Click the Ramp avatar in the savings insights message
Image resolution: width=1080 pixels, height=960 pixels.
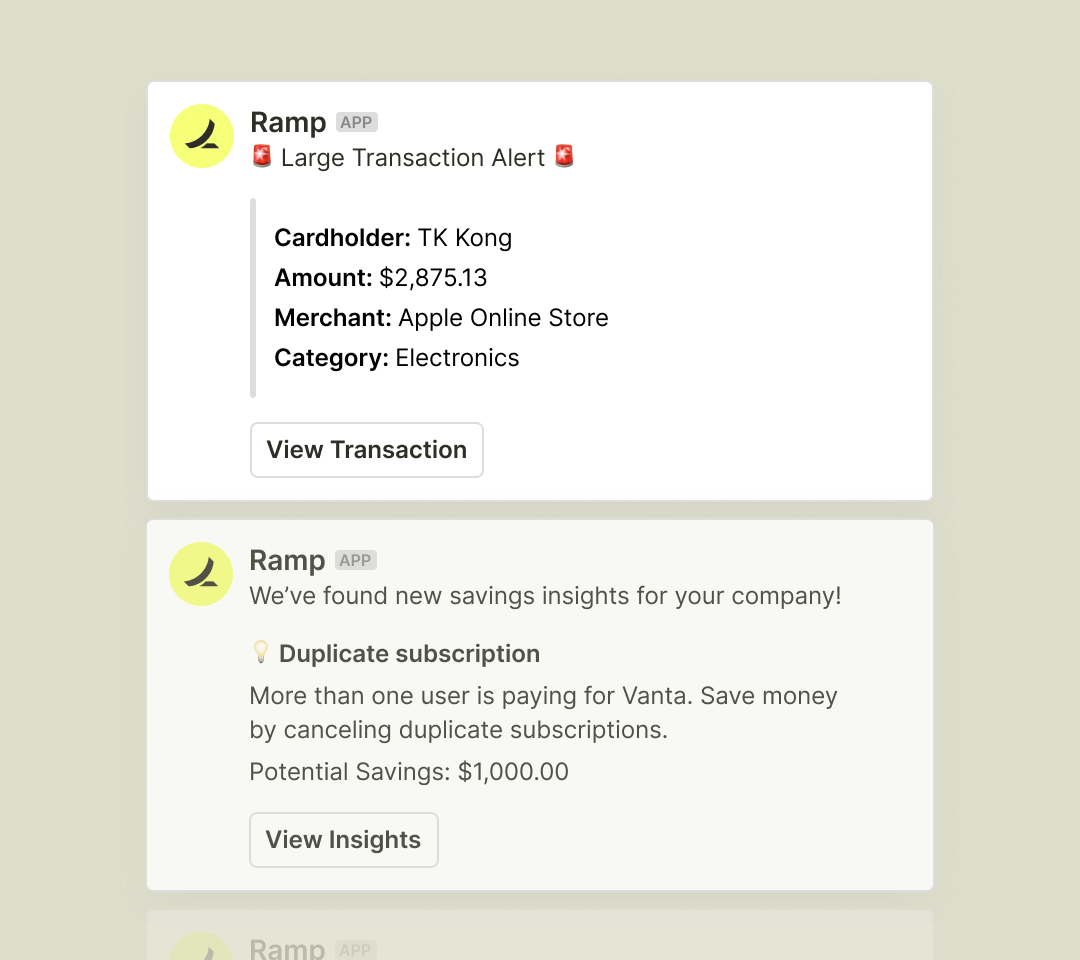[201, 574]
